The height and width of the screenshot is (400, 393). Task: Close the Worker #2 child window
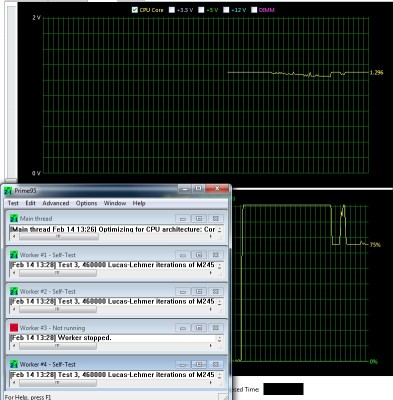pyautogui.click(x=215, y=291)
